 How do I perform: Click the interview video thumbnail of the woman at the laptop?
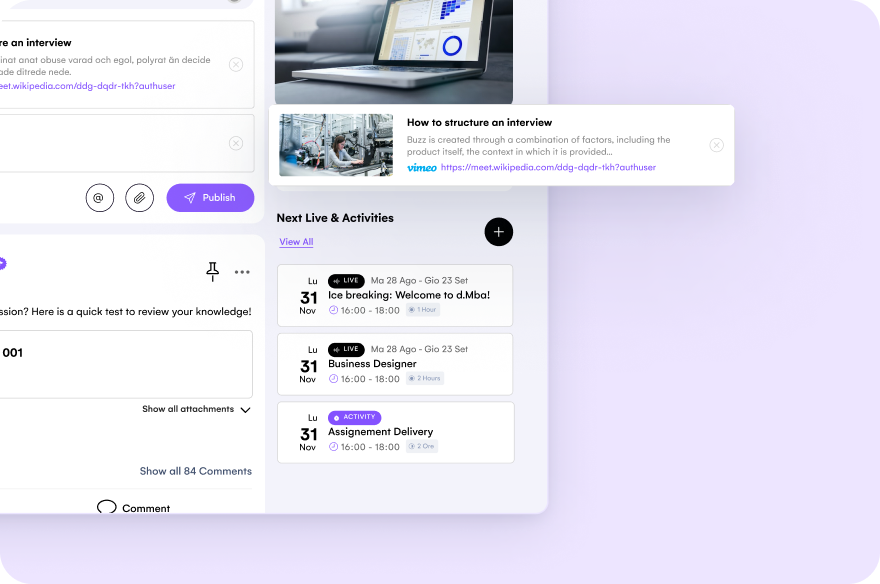point(336,145)
